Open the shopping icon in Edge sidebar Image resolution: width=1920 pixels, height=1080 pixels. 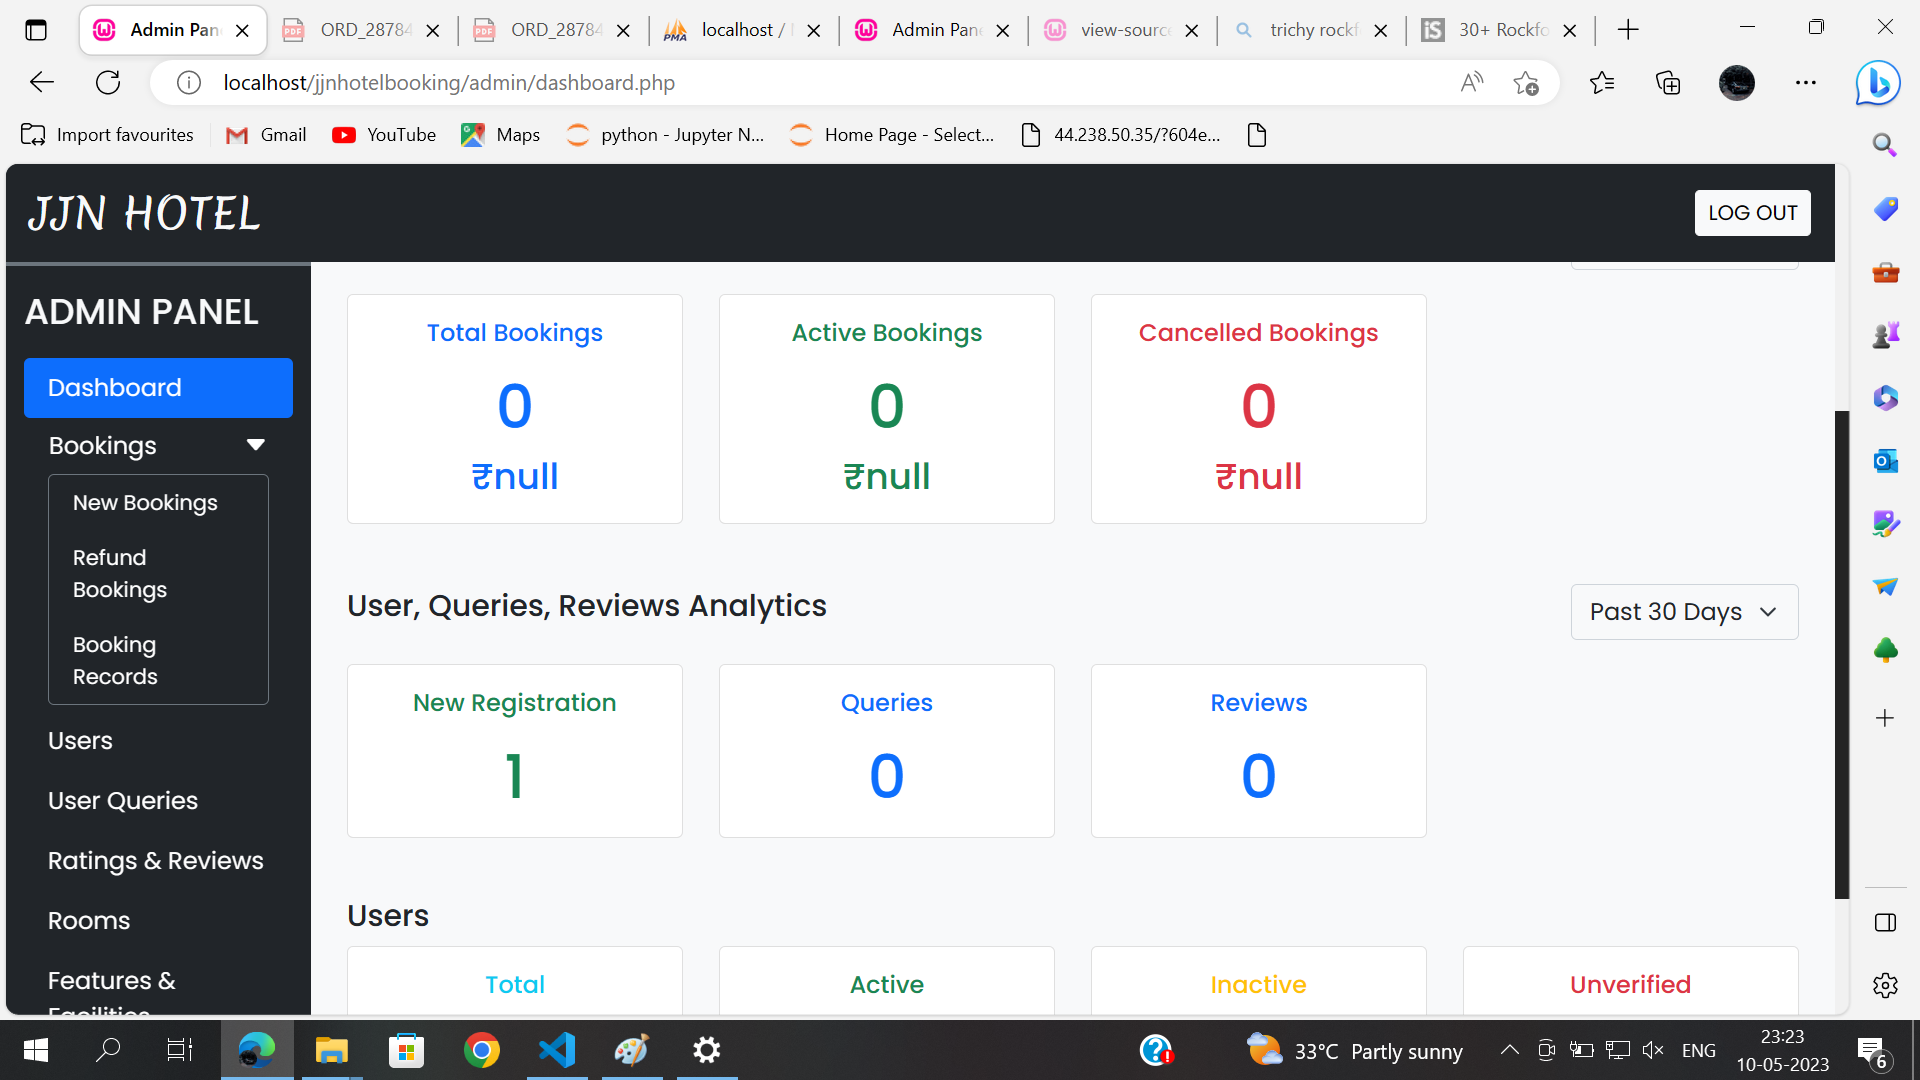click(1884, 210)
